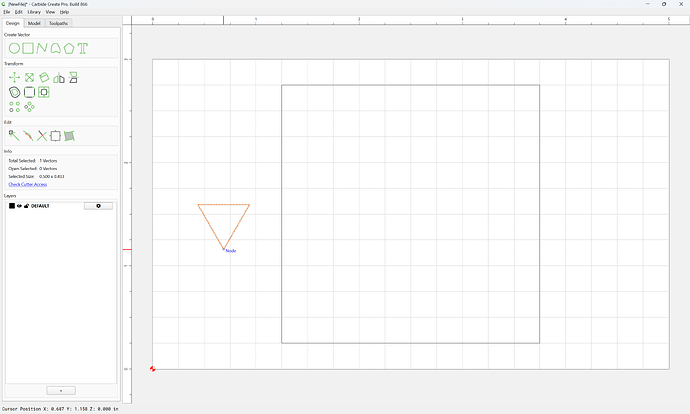Screen dimensions: 690x414
Task: Choose the Polyline drawing tool
Action: (42, 48)
